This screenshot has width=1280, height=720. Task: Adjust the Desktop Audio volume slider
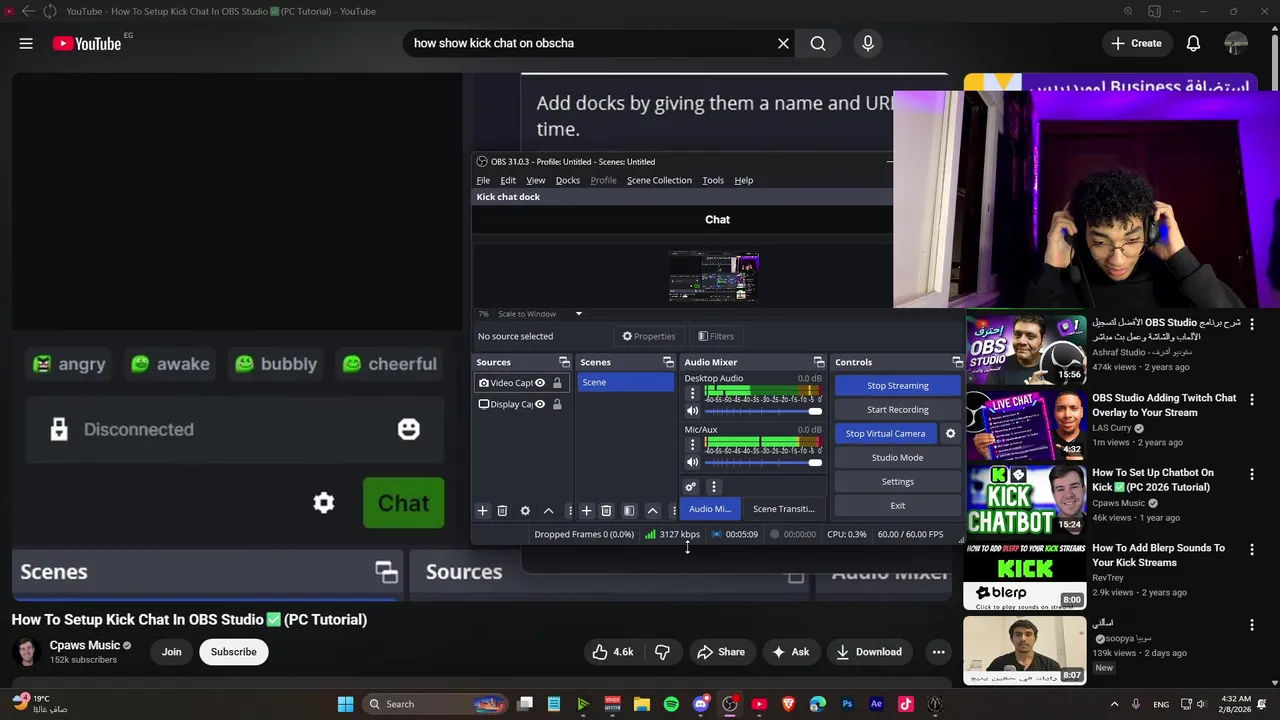[x=763, y=411]
